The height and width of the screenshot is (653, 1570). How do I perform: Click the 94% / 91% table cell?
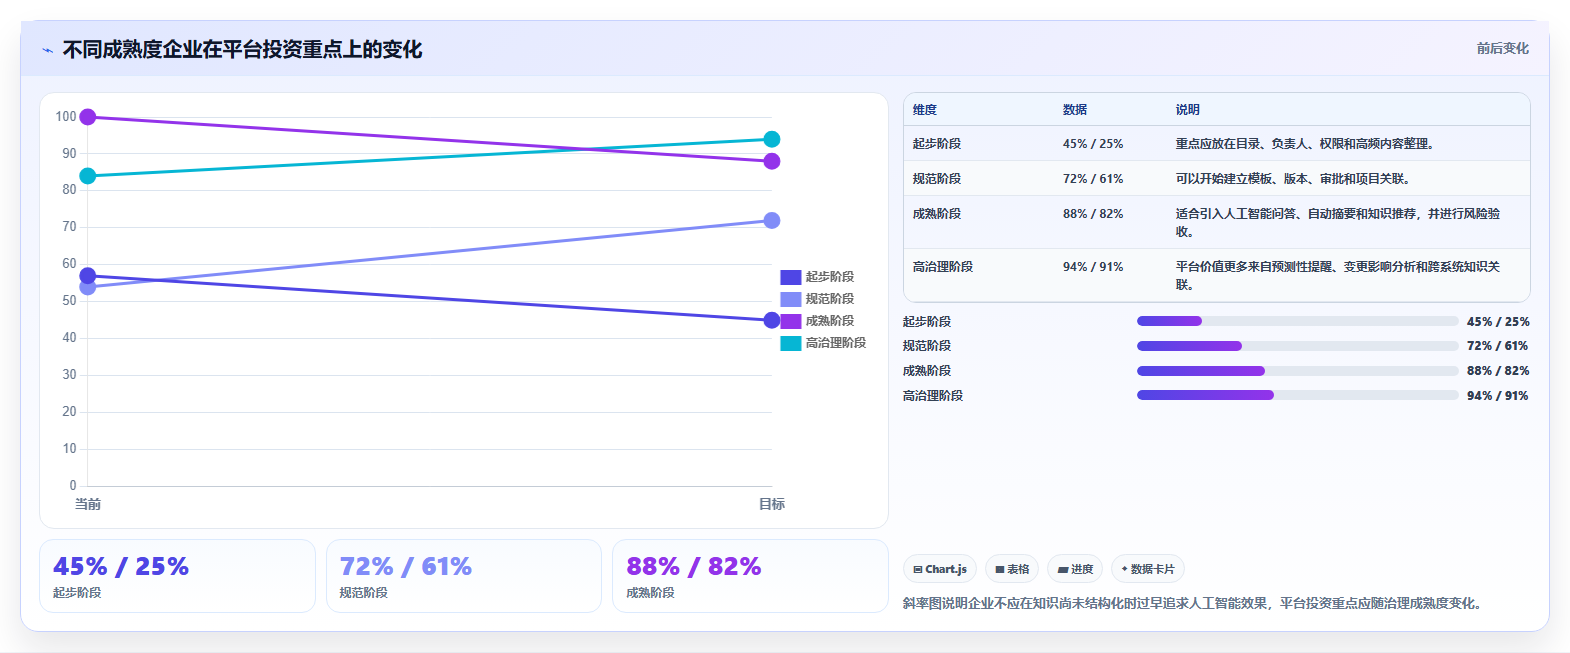tap(1093, 267)
